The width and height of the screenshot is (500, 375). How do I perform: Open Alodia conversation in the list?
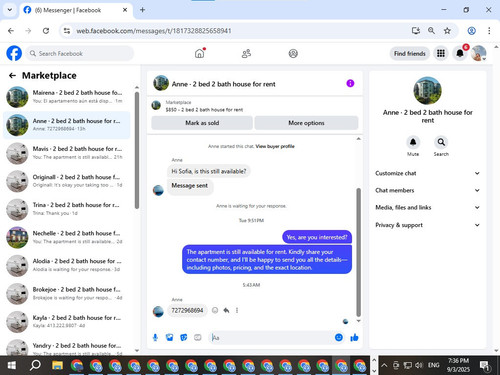(67, 265)
